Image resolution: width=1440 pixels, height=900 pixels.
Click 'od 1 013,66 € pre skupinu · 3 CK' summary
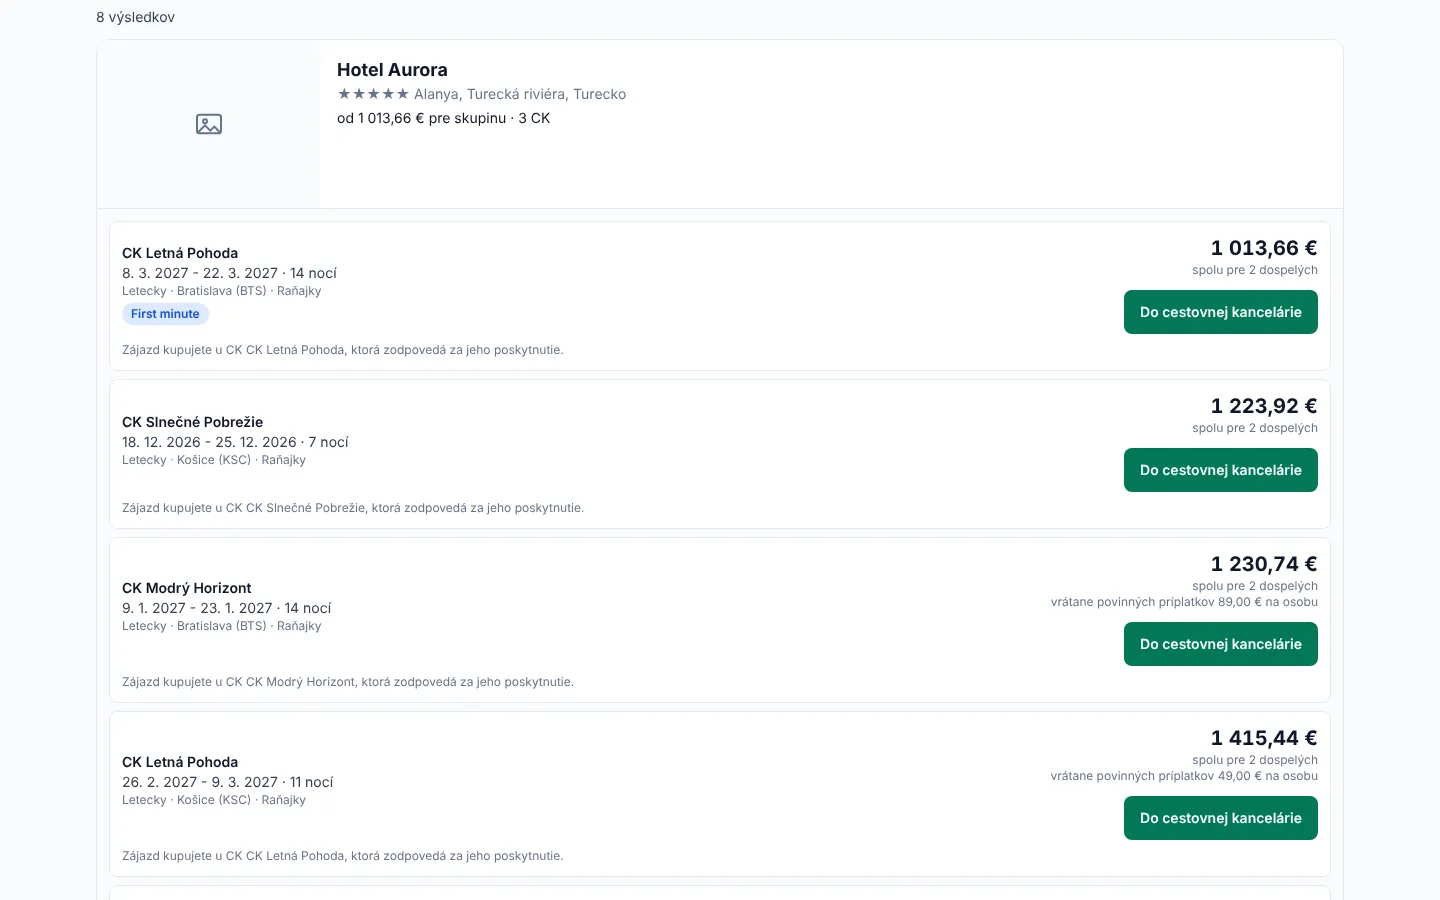tap(443, 118)
